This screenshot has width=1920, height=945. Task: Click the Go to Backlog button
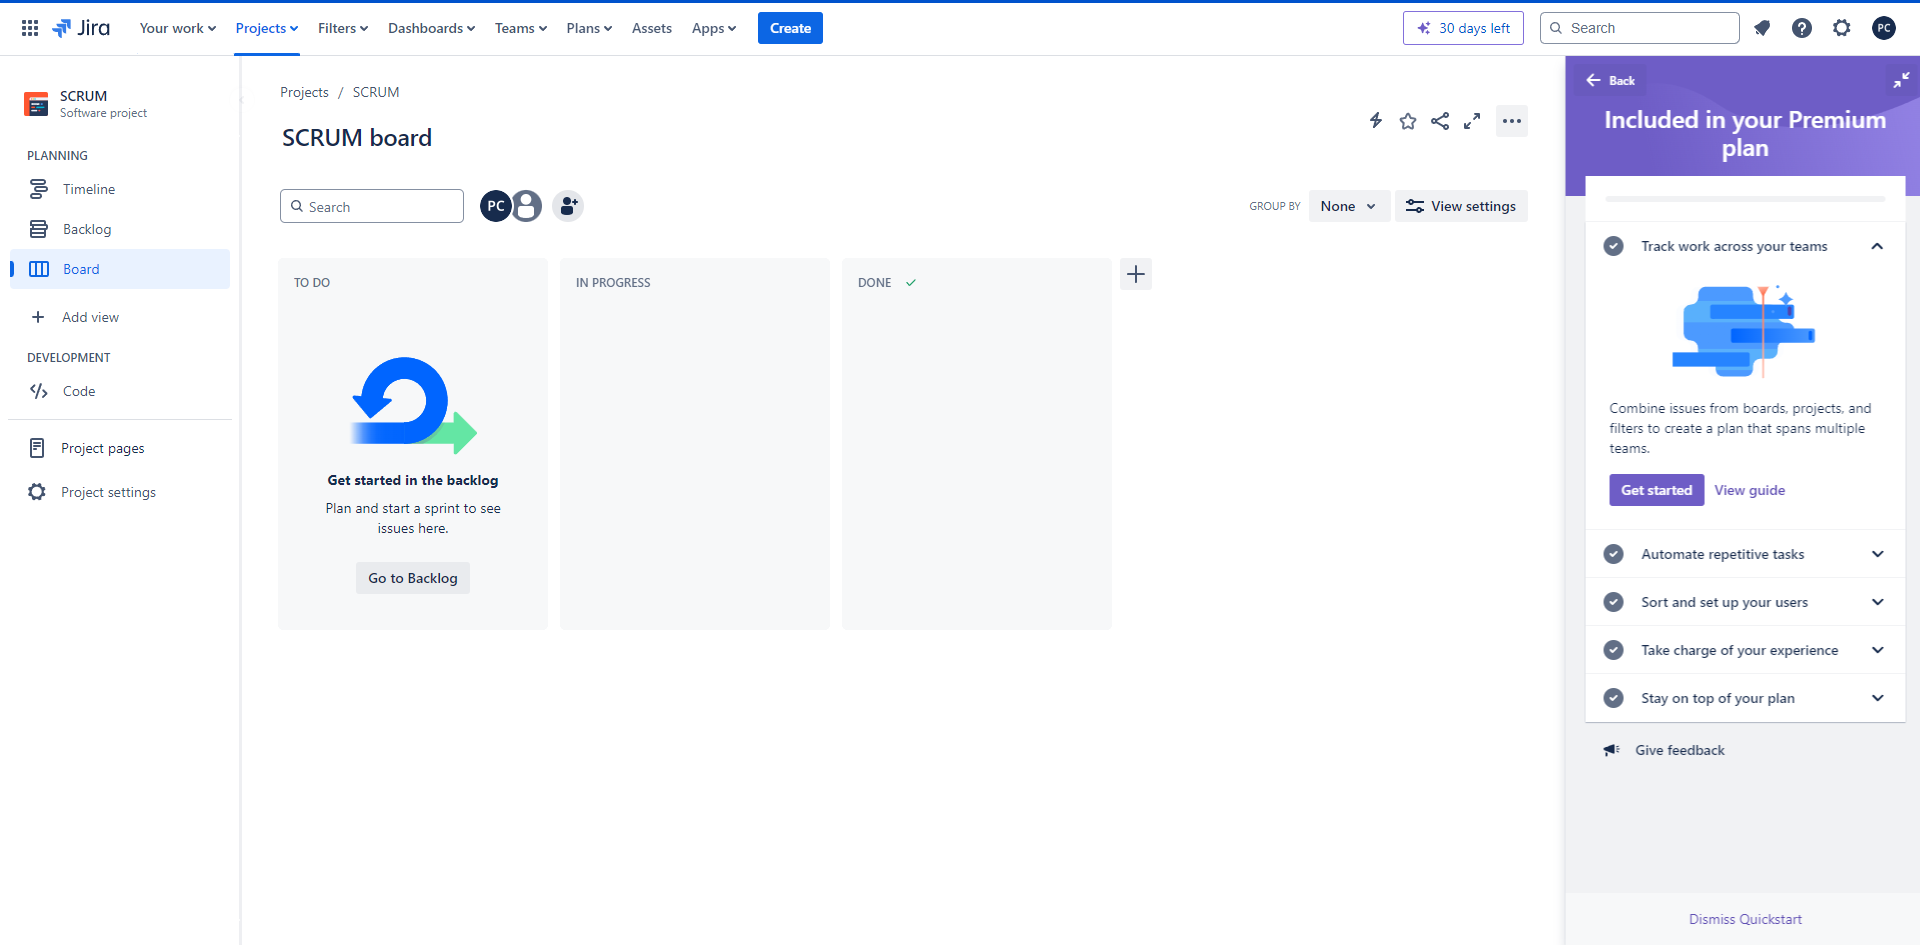click(413, 578)
